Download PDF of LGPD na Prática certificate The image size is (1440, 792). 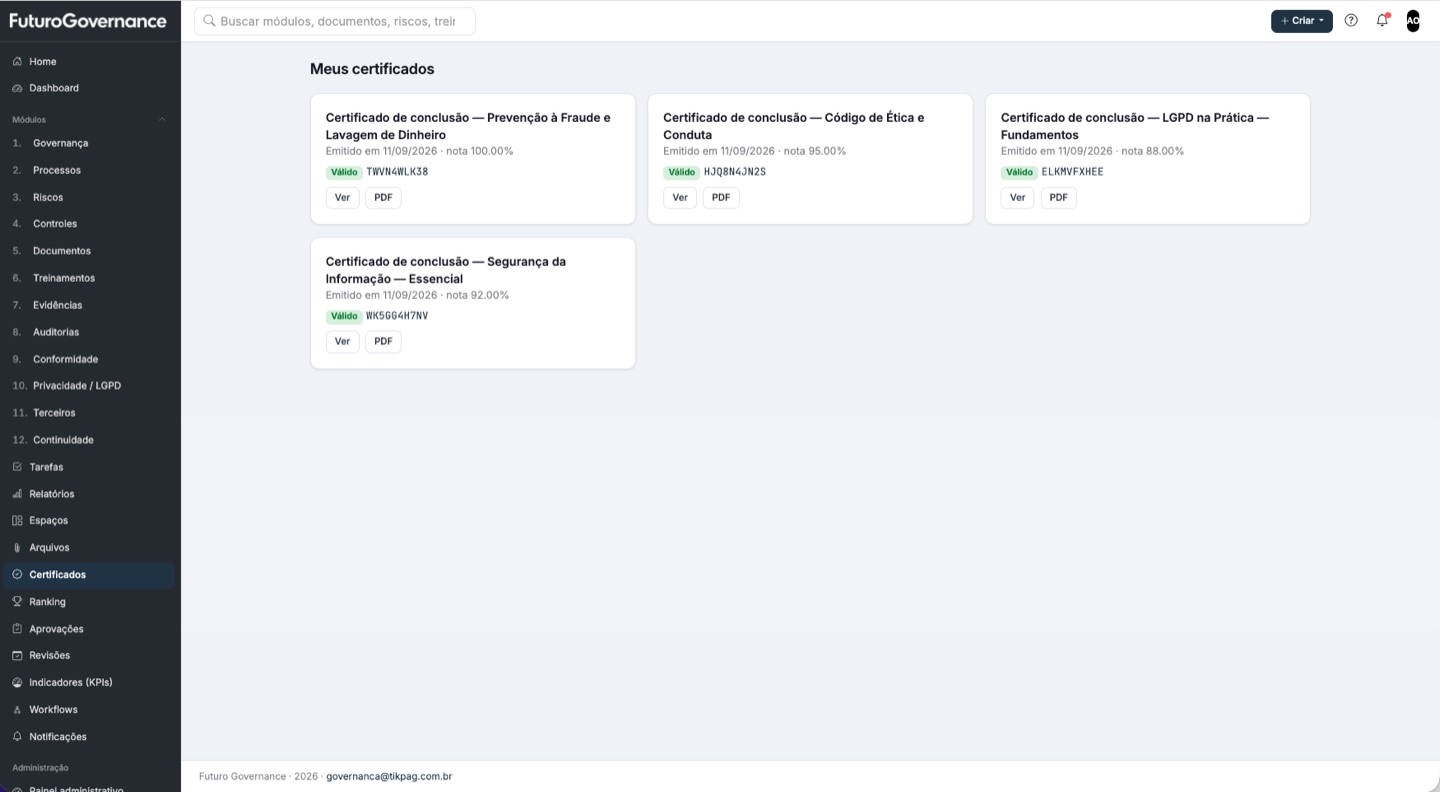click(1058, 198)
